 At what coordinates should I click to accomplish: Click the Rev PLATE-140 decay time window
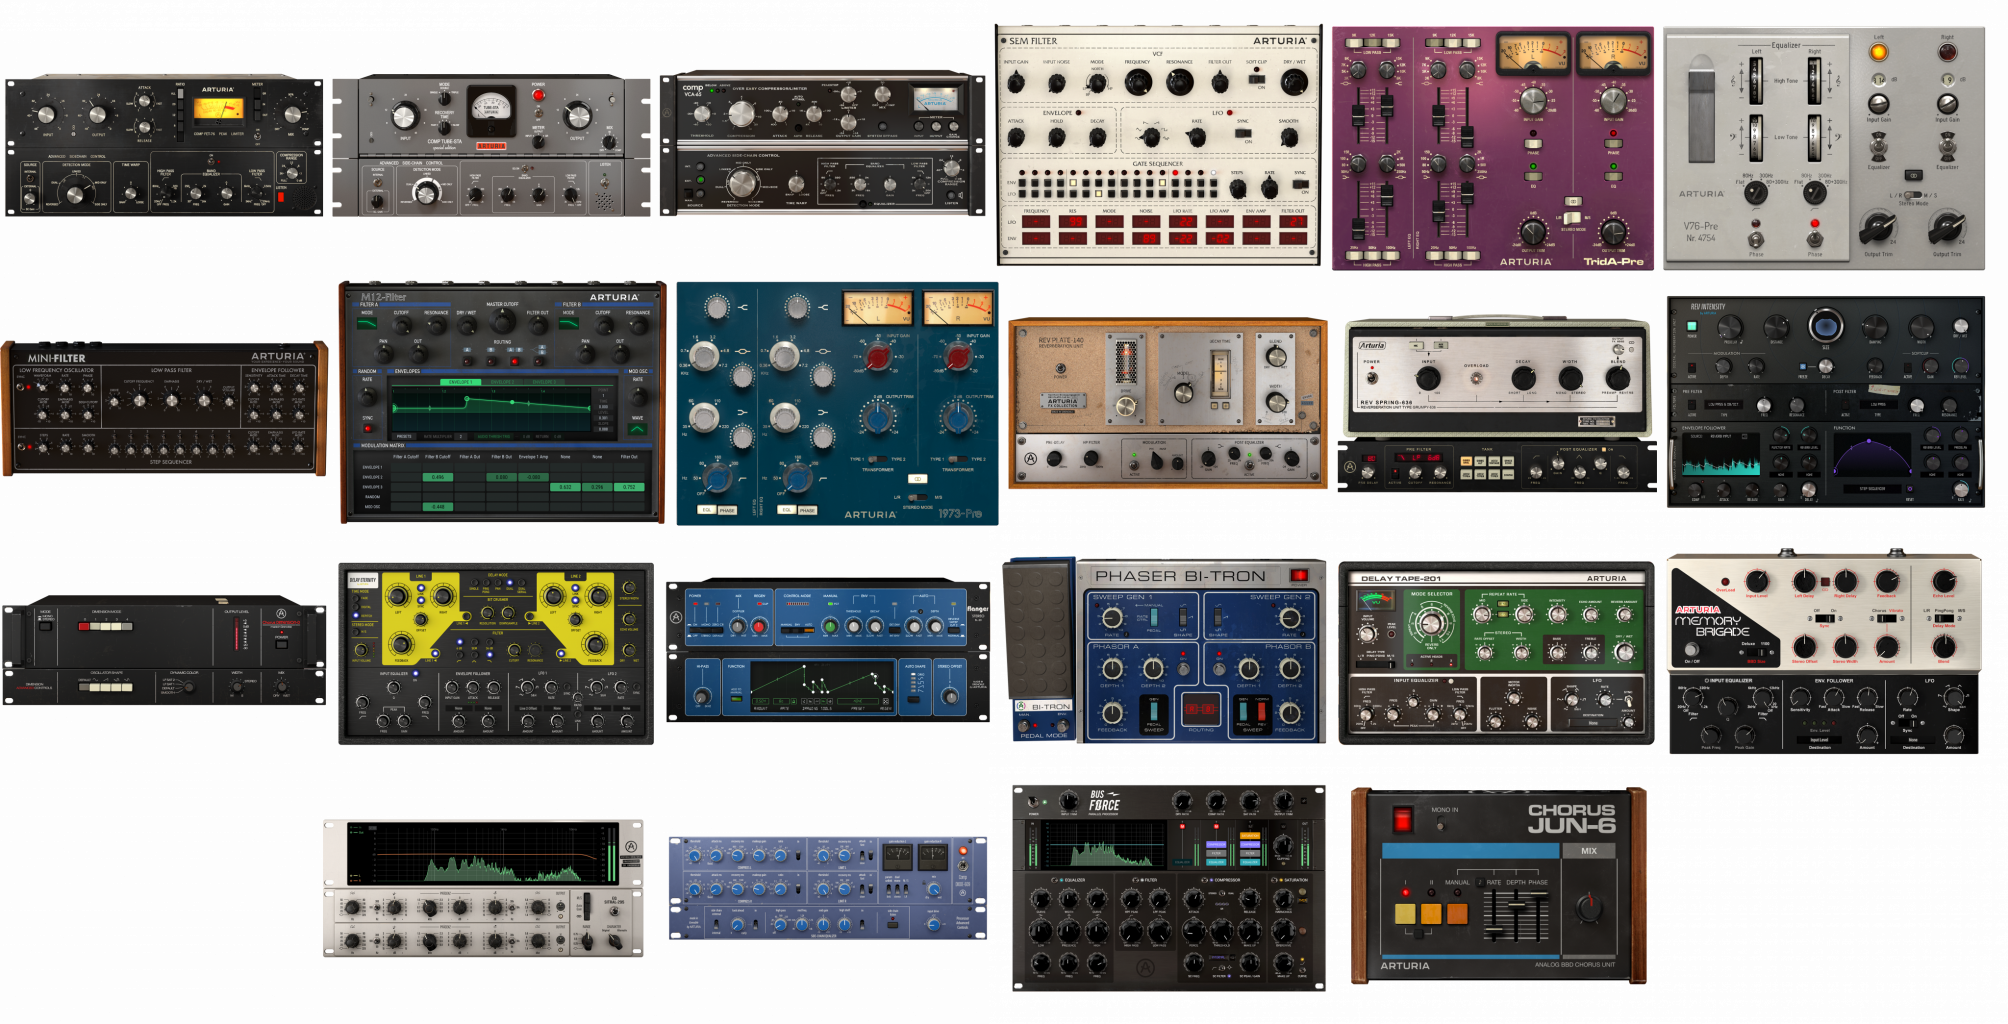point(1220,372)
